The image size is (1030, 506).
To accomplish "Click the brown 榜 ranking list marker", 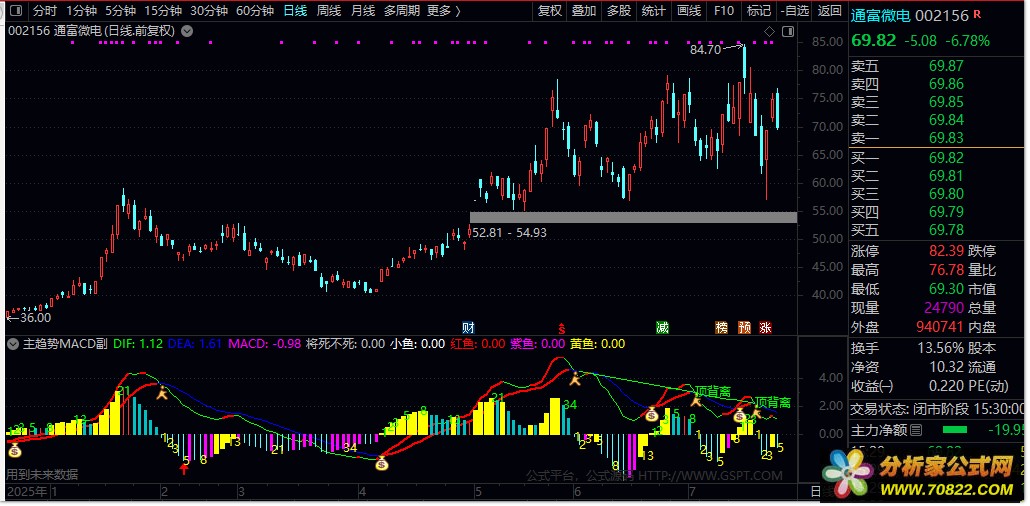I will (x=722, y=327).
